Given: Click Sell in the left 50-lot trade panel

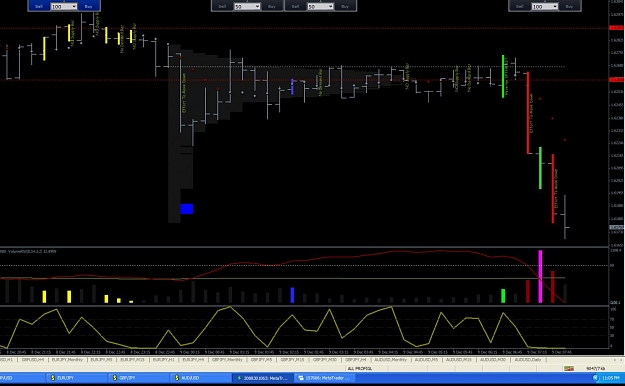Looking at the screenshot, I should (222, 6).
